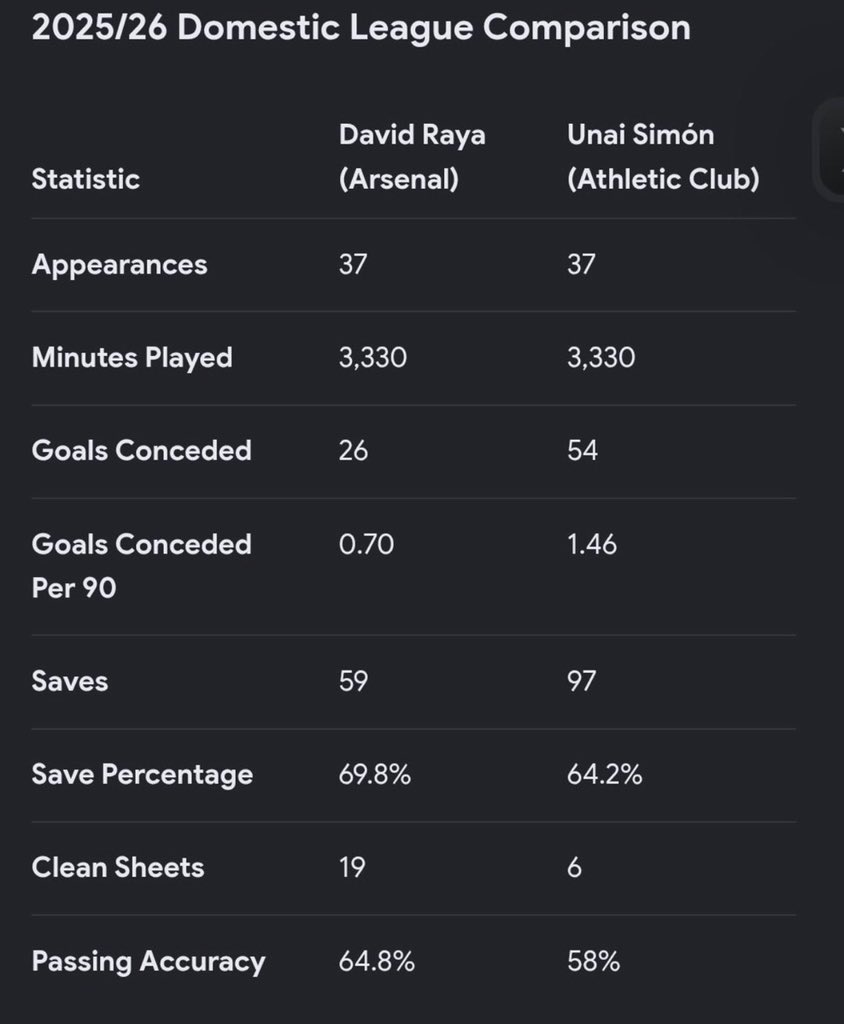This screenshot has width=844, height=1024.
Task: Click Simón's 1.46 goals per 90 value
Action: pos(592,544)
